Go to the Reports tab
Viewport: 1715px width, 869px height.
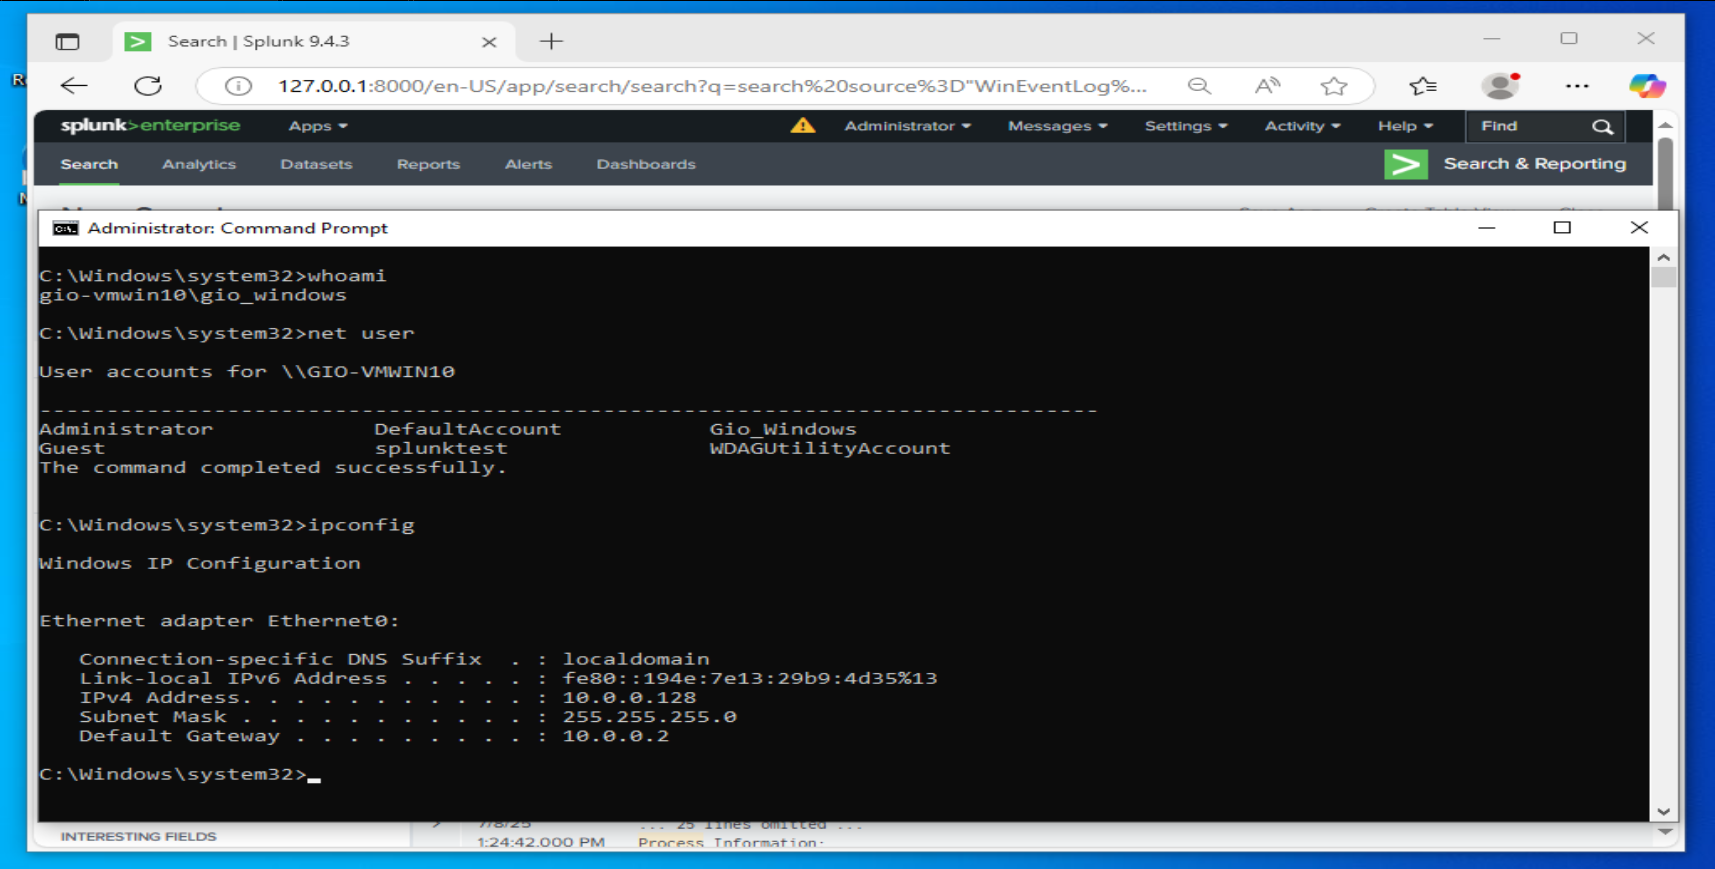(x=428, y=164)
